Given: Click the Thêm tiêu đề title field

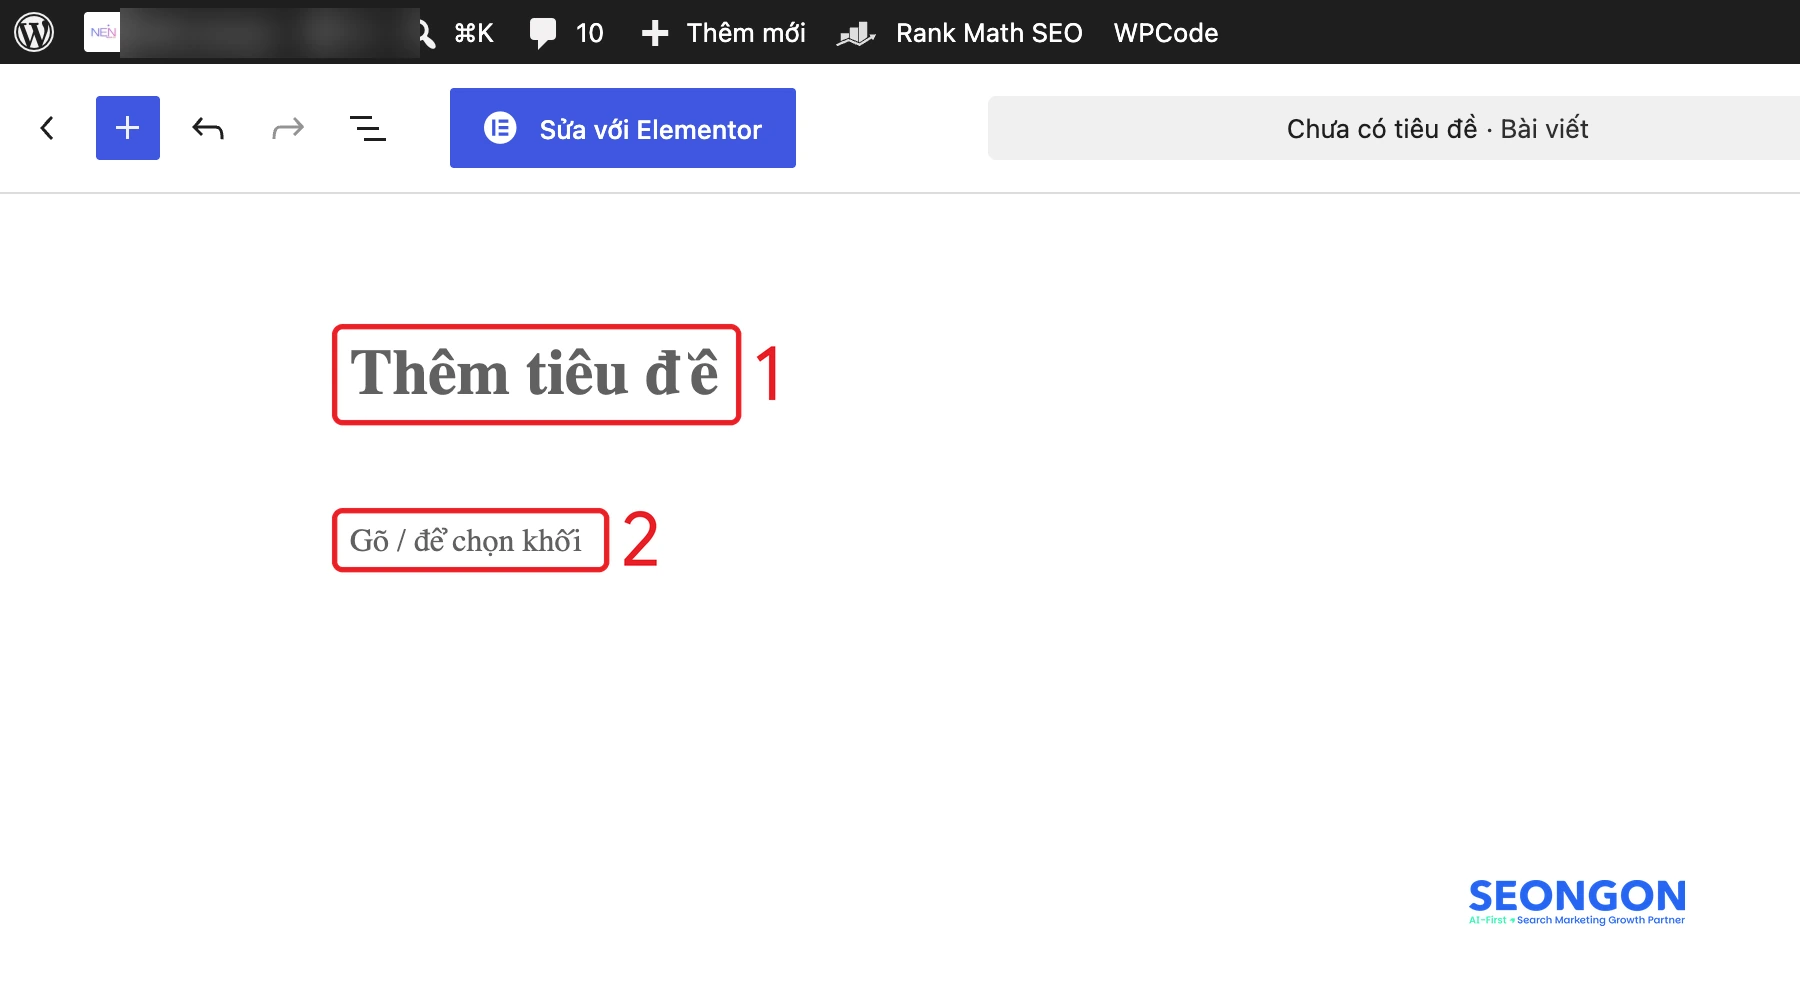Looking at the screenshot, I should [x=535, y=374].
